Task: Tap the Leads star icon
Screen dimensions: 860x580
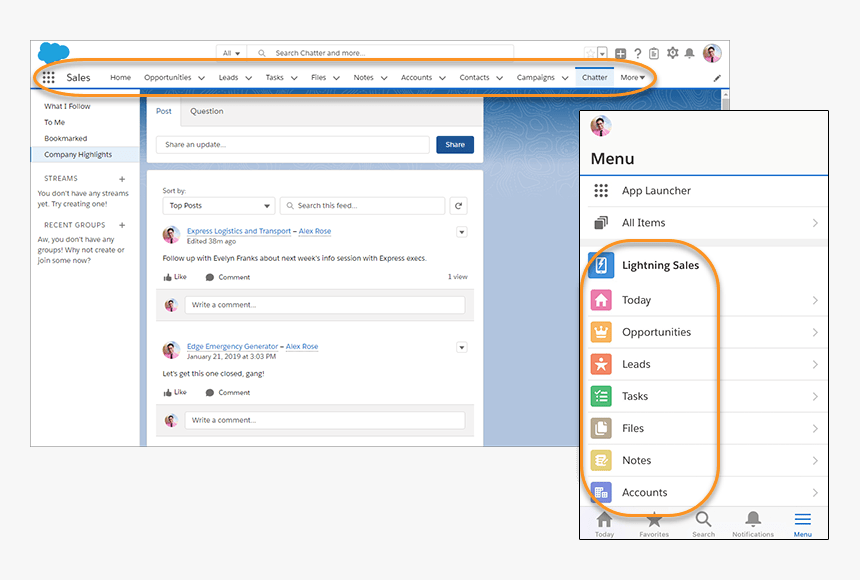Action: point(601,364)
